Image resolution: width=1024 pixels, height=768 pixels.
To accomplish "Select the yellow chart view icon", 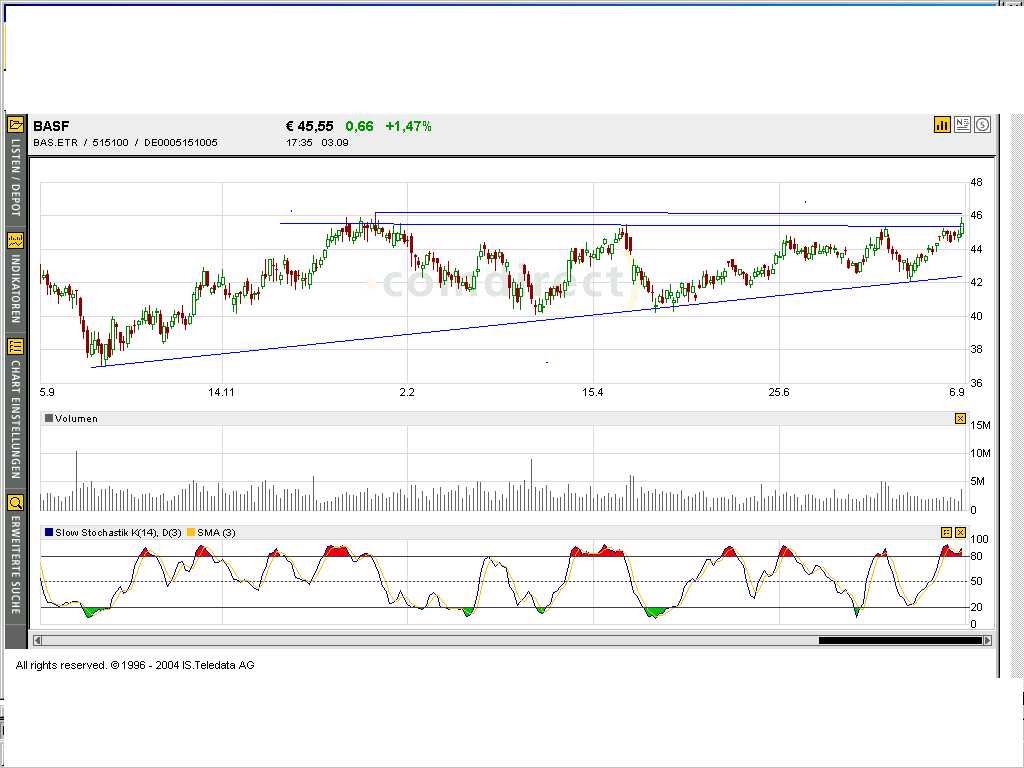I will pyautogui.click(x=942, y=124).
